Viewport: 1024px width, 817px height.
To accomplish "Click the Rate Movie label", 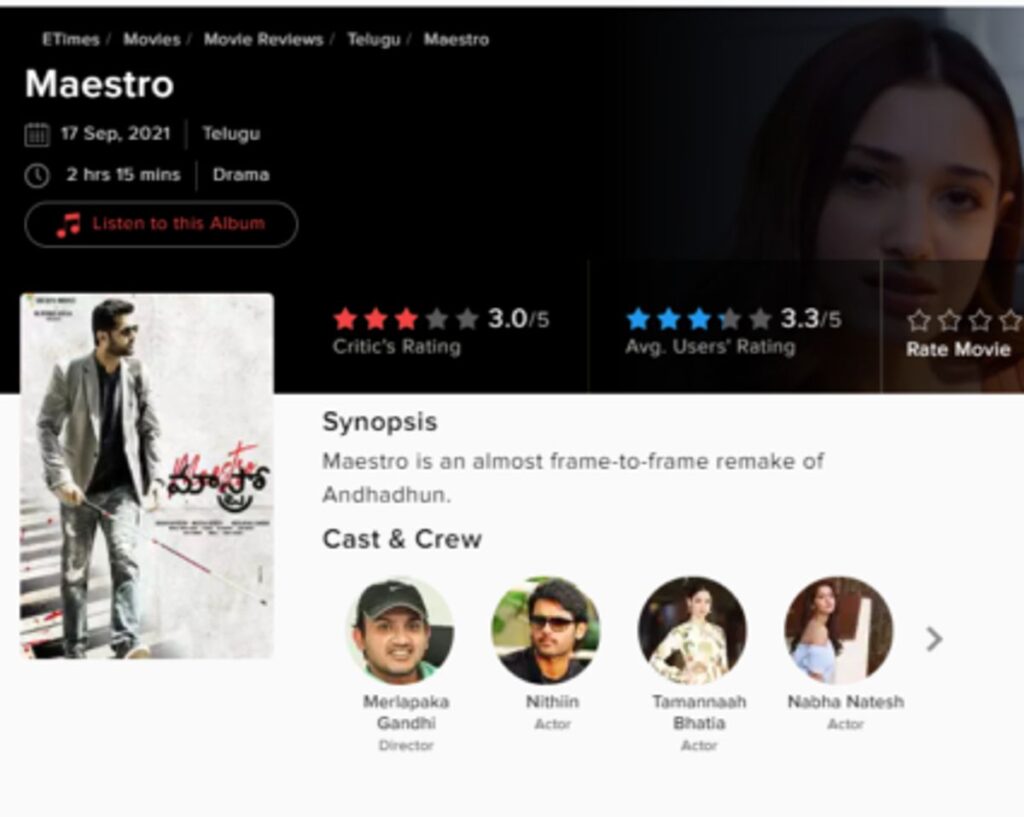I will point(958,350).
